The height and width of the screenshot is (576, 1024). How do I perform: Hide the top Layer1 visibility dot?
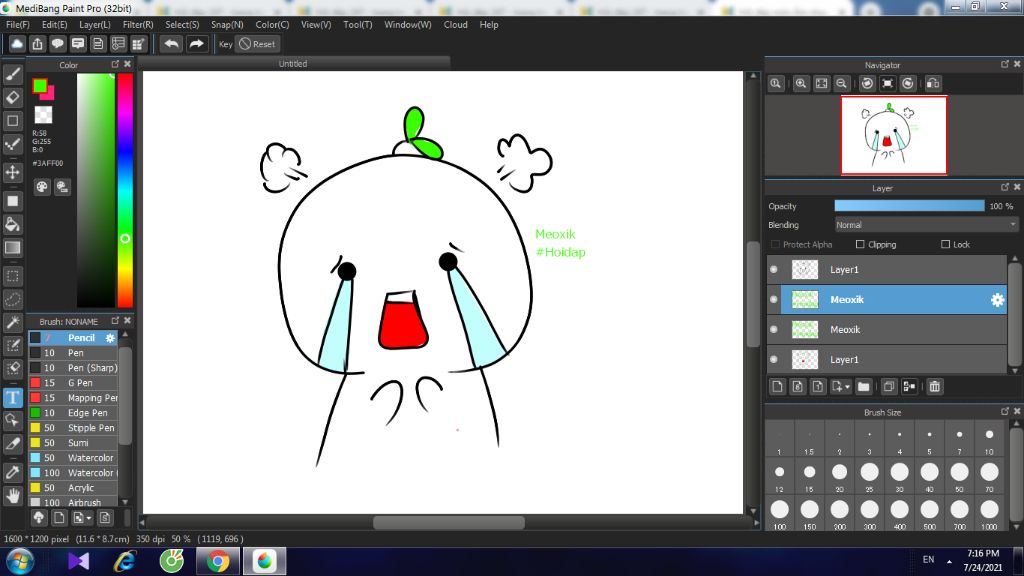pos(774,270)
